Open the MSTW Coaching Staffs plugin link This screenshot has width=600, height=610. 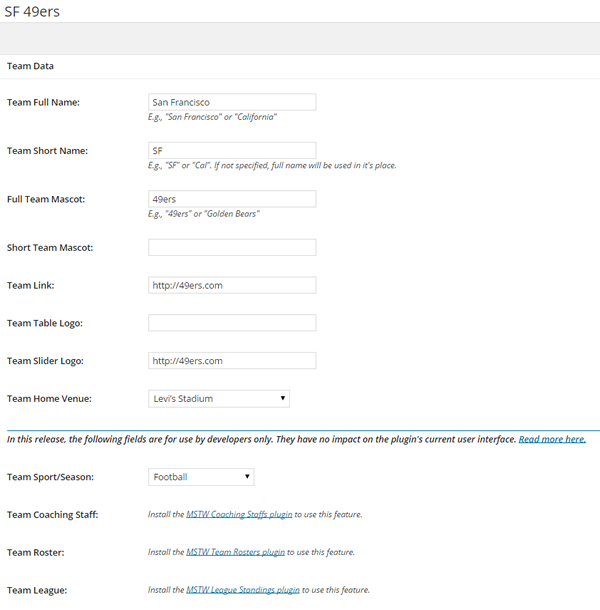[x=239, y=514]
